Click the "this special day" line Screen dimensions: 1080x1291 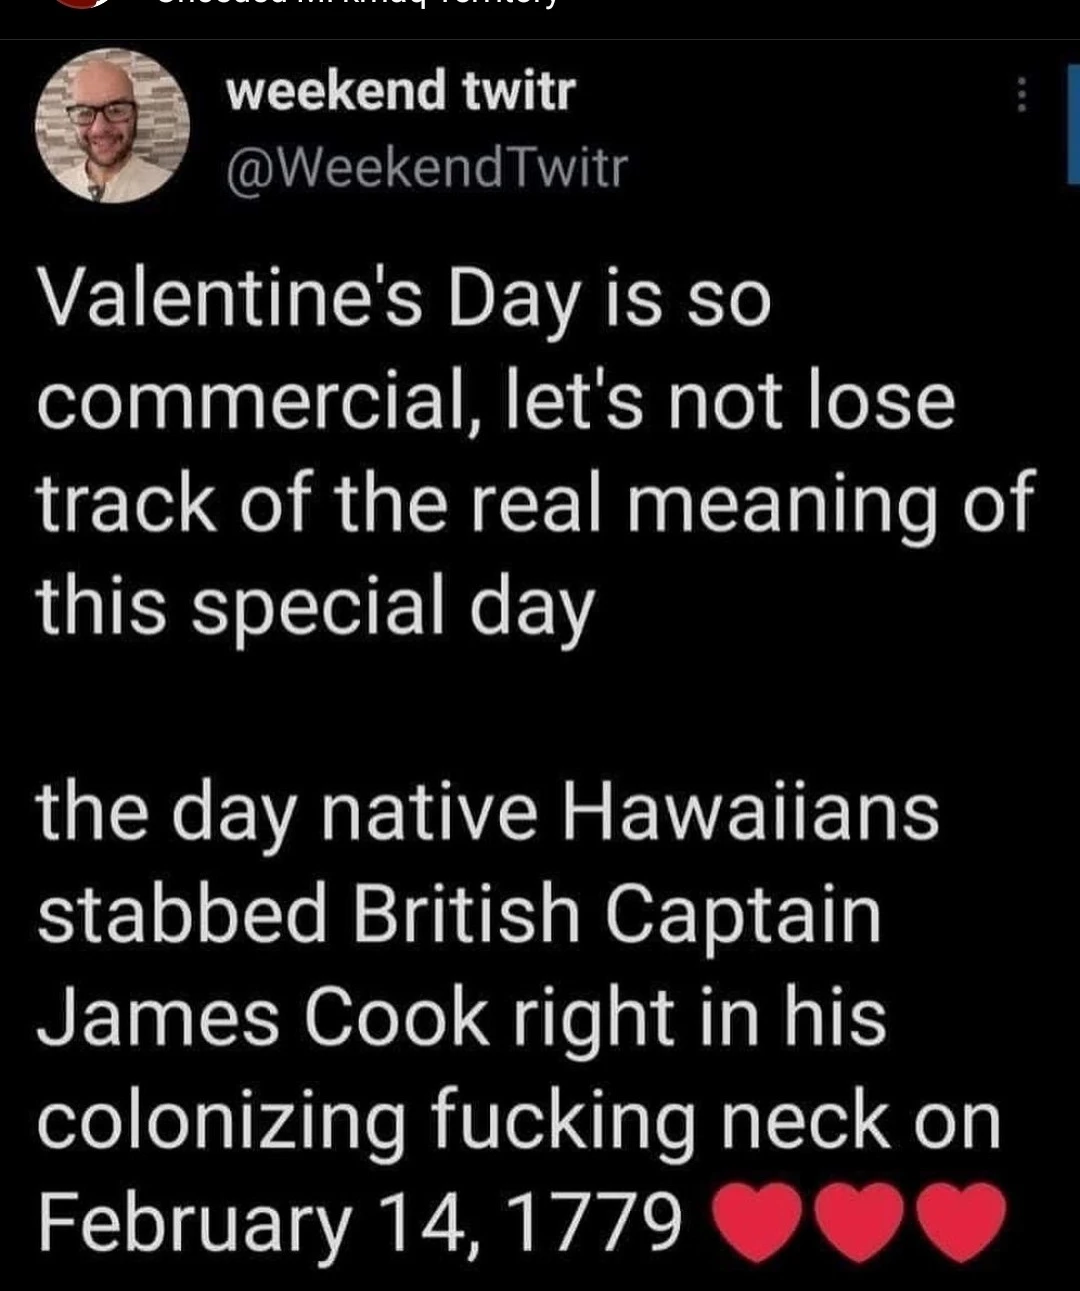tap(316, 607)
